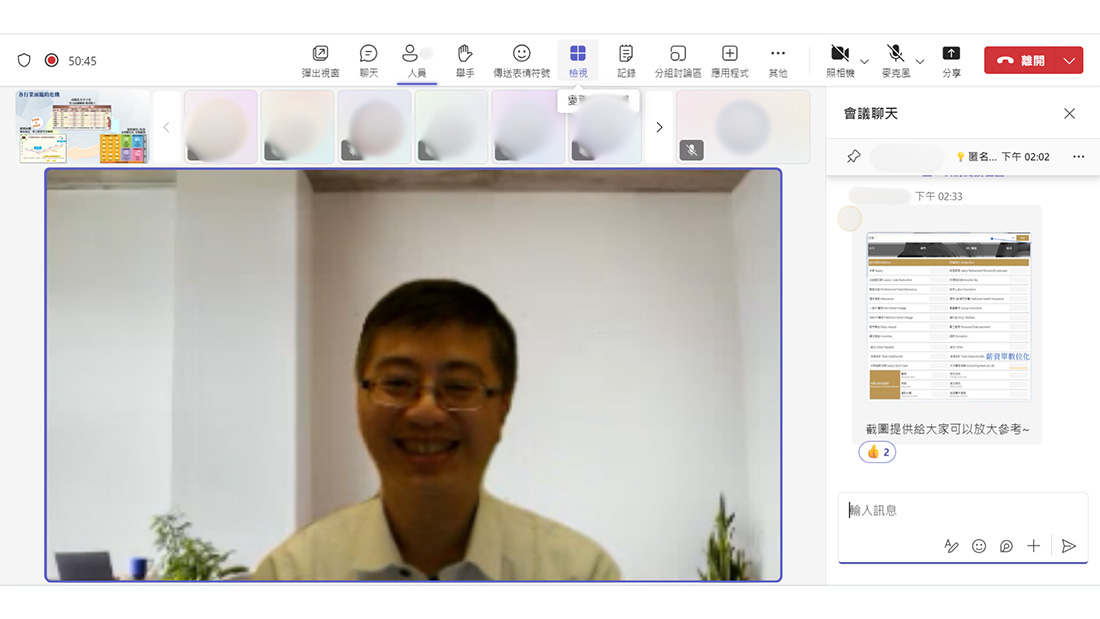
Task: Open the shared payslip screenshot in chat
Action: click(x=948, y=316)
